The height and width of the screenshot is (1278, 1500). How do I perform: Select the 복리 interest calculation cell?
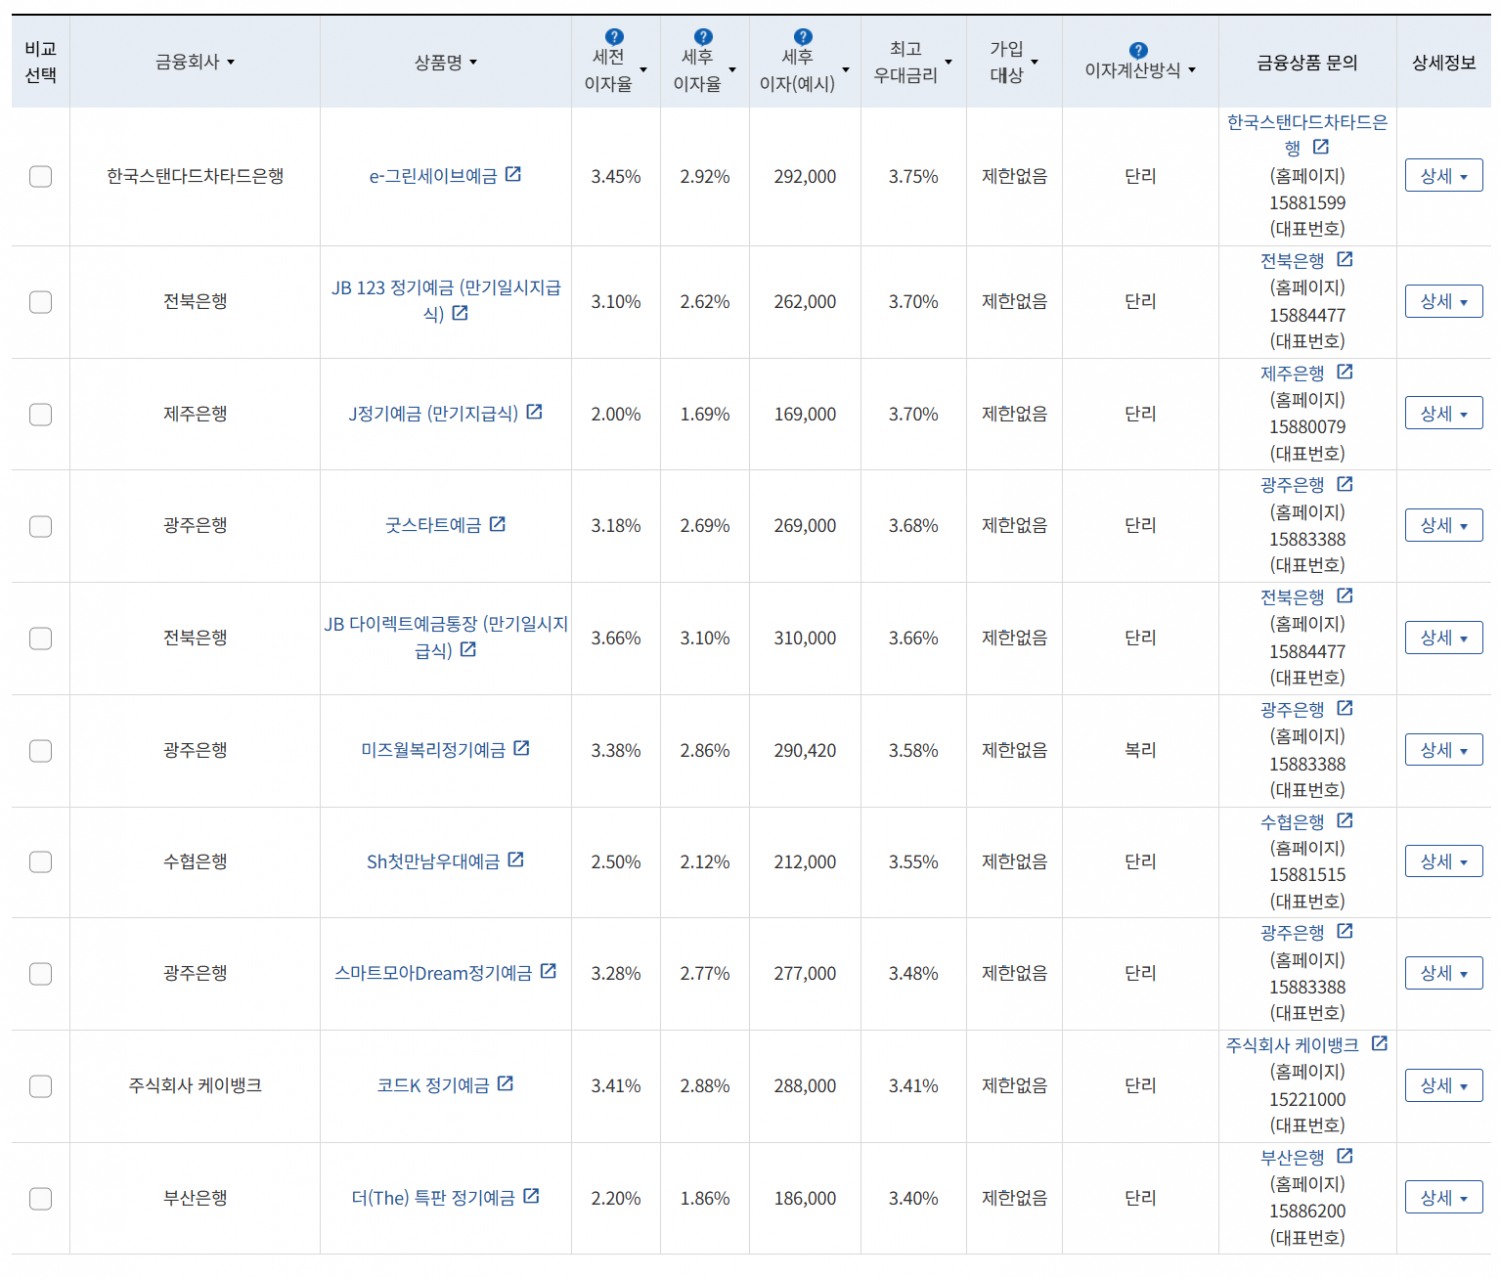pos(1140,750)
